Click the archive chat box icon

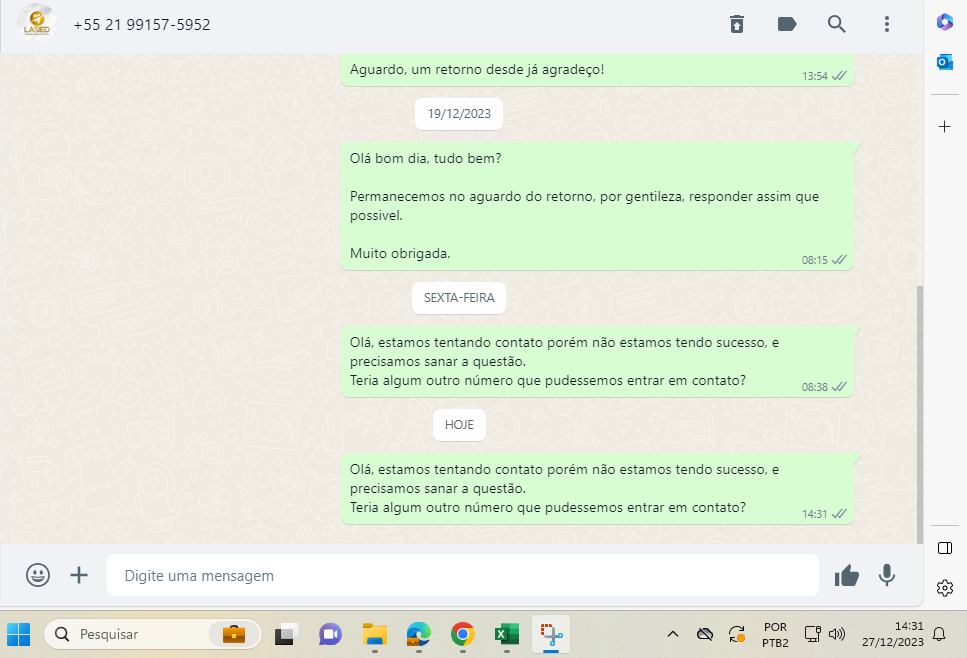(x=737, y=24)
